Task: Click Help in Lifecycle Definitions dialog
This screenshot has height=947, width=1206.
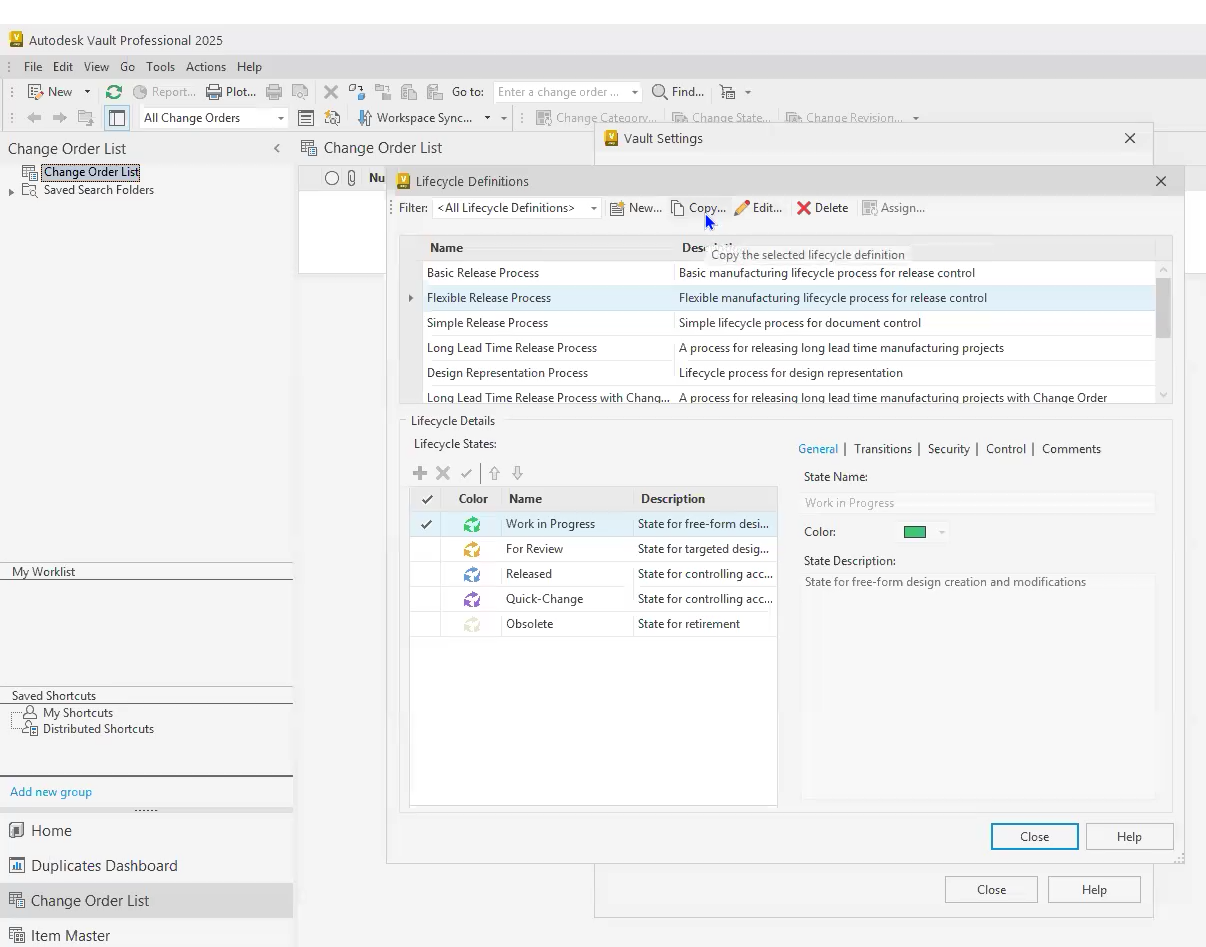Action: click(1129, 837)
